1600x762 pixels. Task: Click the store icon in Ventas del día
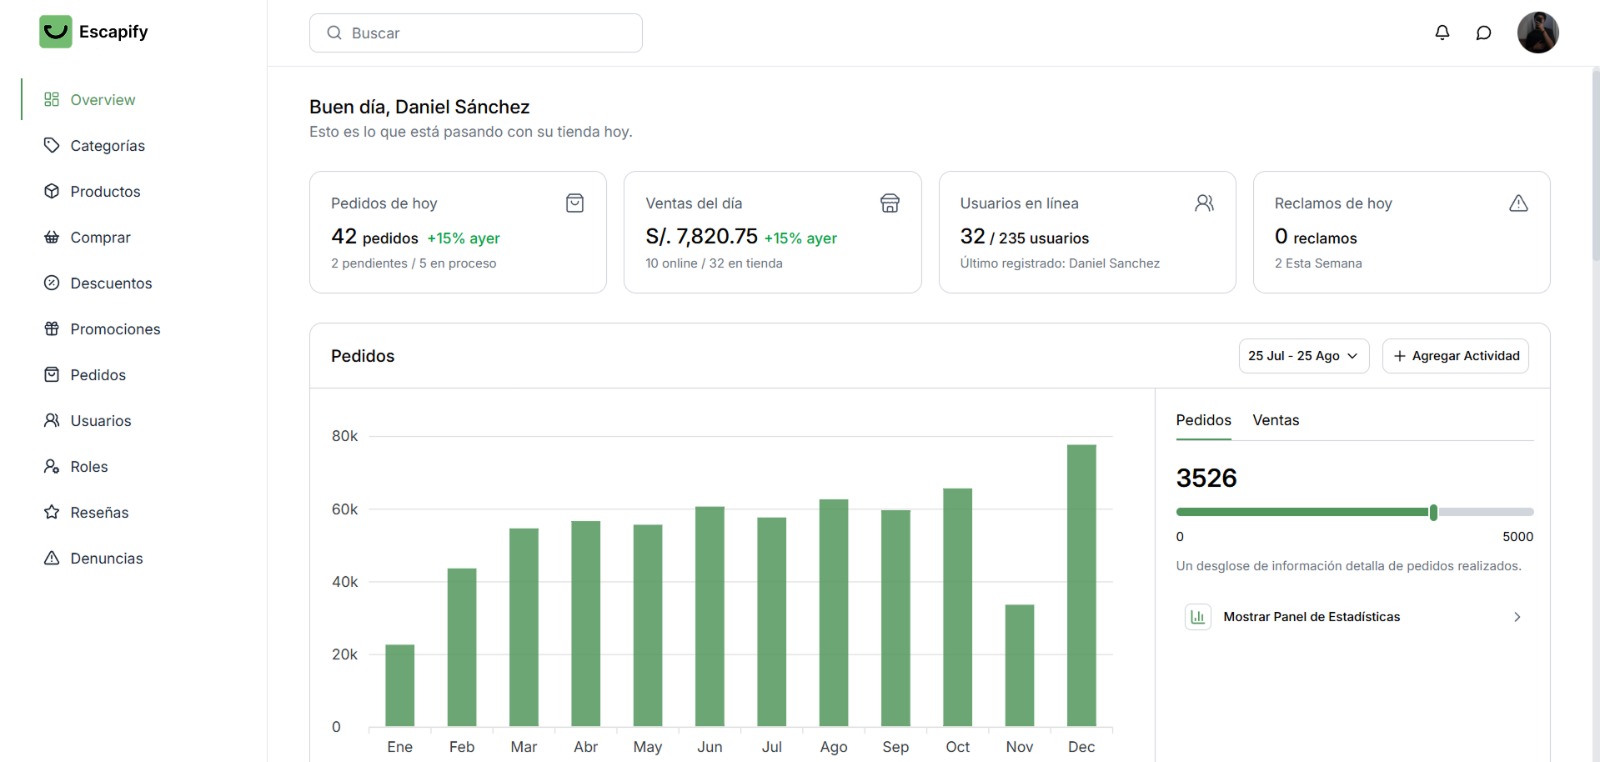coord(889,203)
